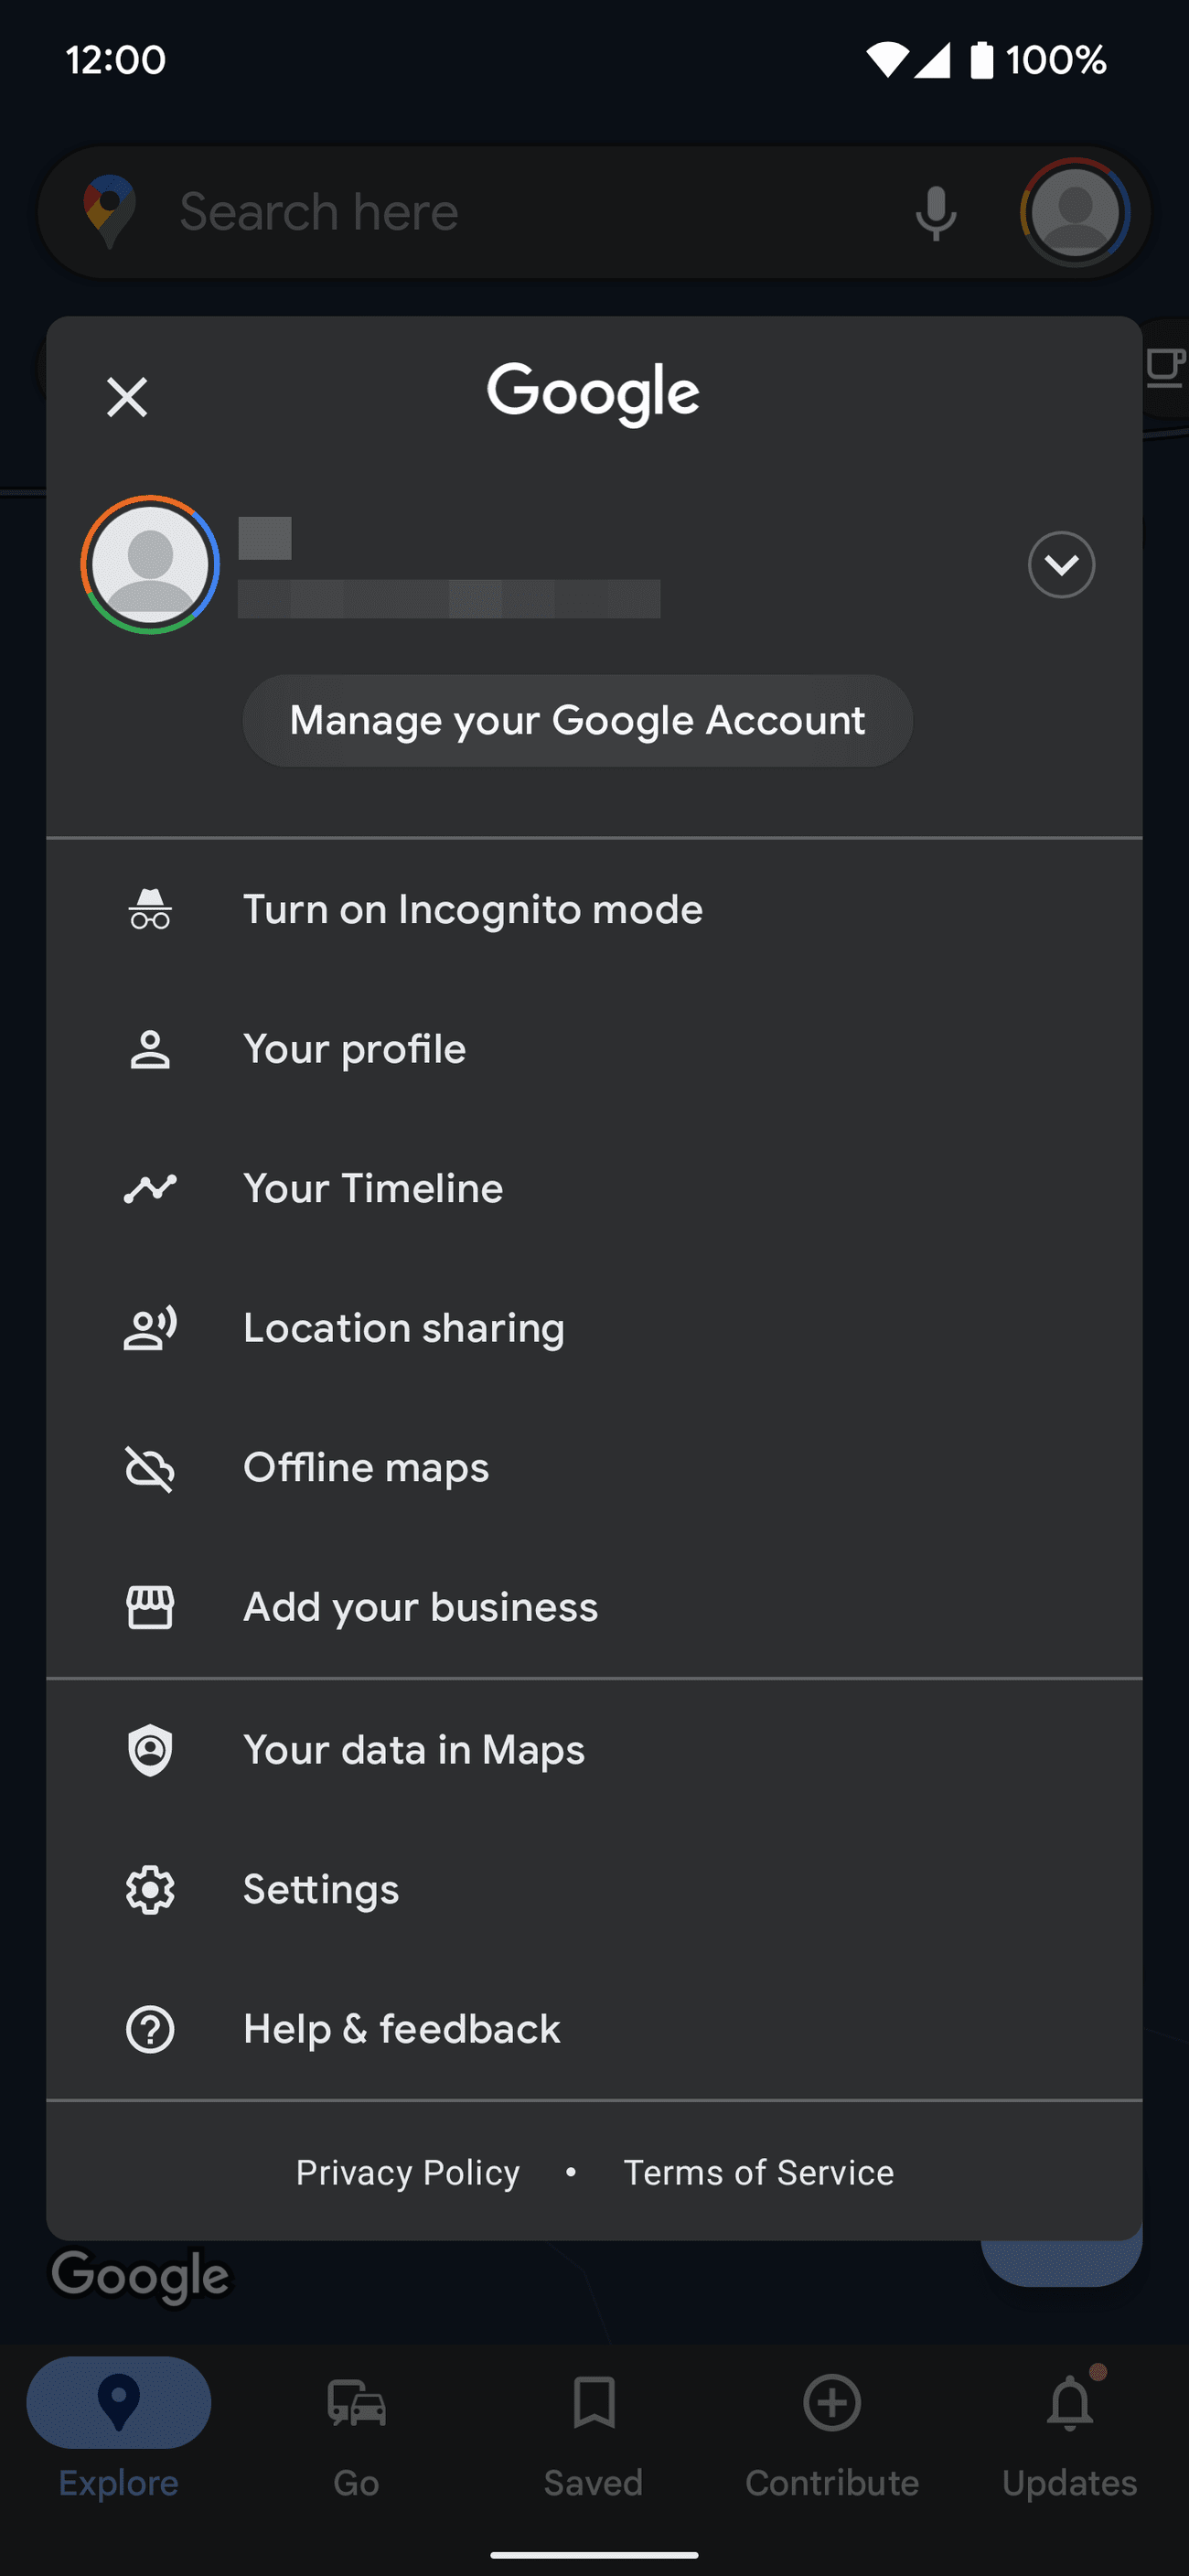
Task: Open the Terms of Service link
Action: pyautogui.click(x=758, y=2172)
